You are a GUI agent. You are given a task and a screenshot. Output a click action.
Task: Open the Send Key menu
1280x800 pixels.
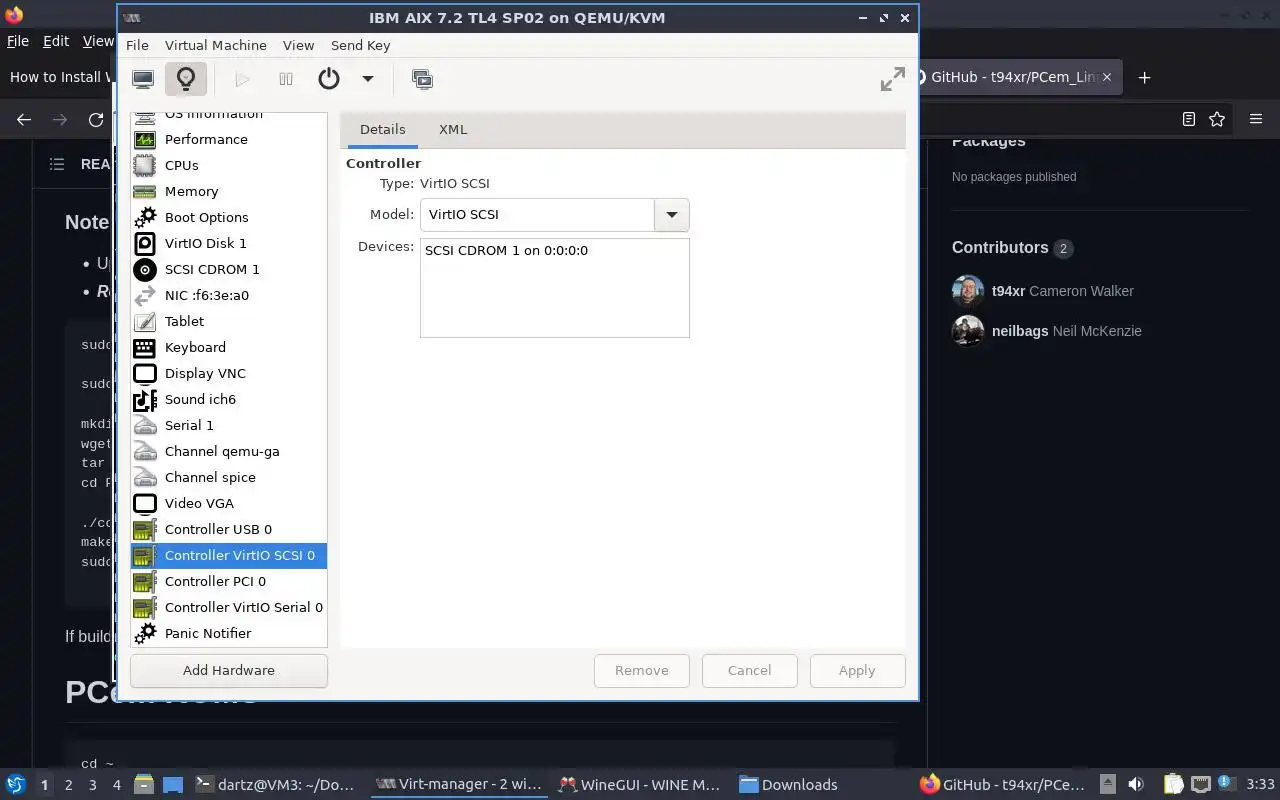[x=360, y=45]
